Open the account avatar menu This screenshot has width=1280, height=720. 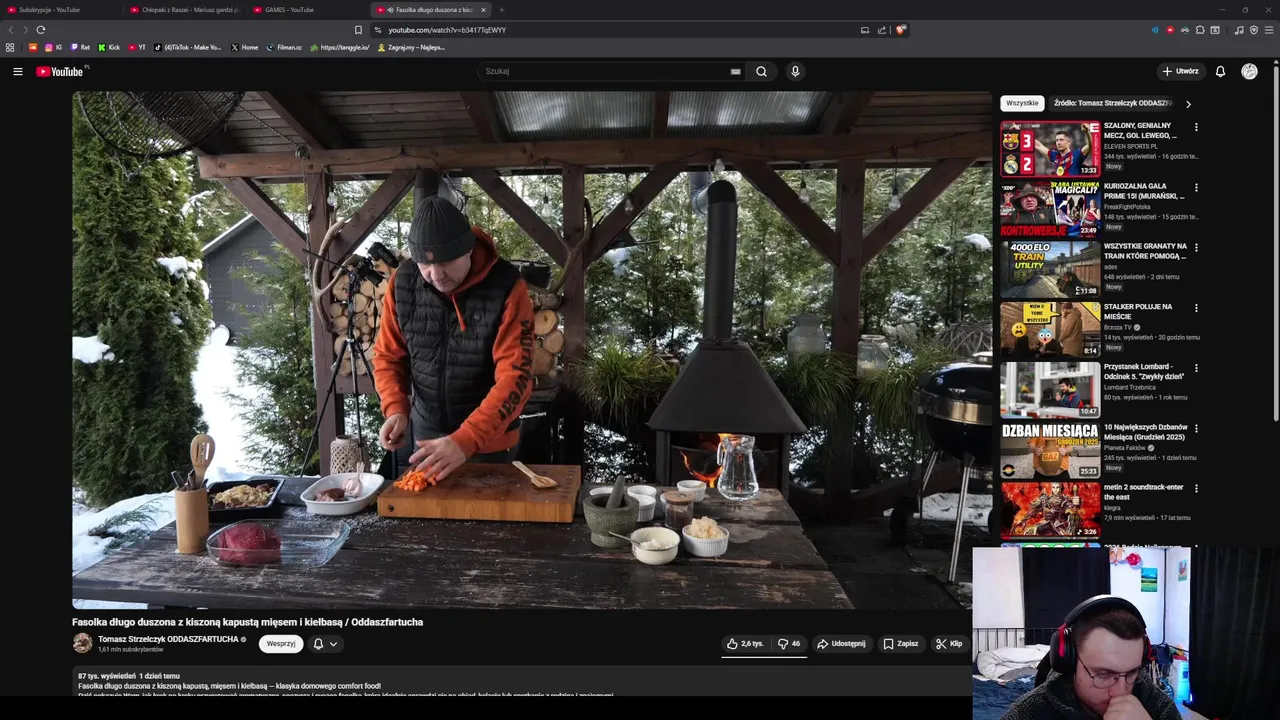(x=1249, y=71)
